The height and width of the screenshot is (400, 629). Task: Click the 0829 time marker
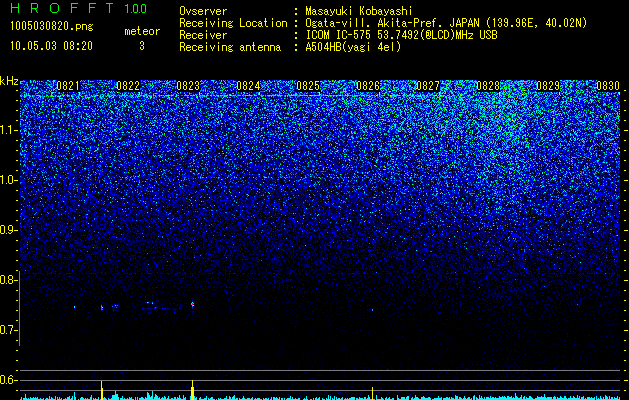coord(548,86)
